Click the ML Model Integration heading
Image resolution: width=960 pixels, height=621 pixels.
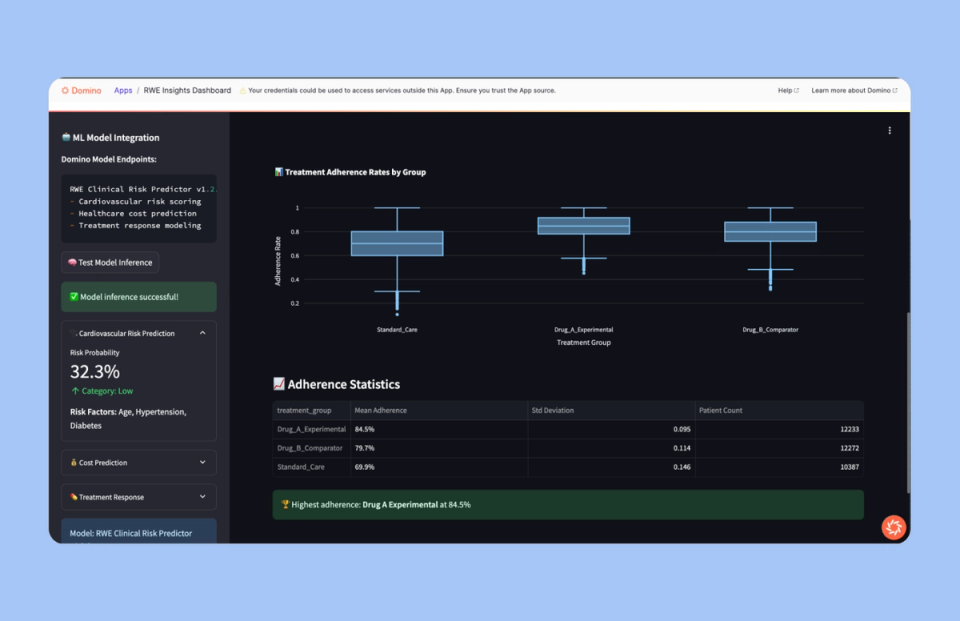coord(110,138)
